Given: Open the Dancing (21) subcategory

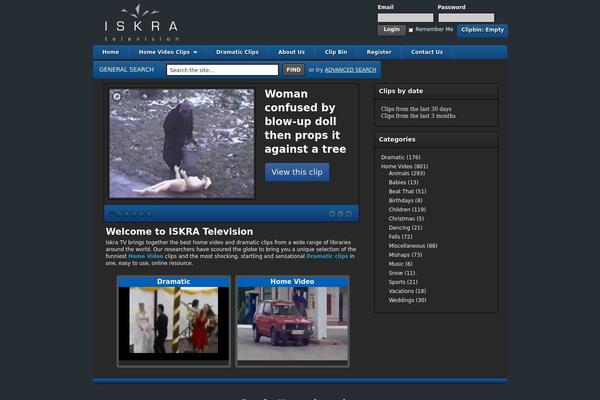Looking at the screenshot, I should click(405, 228).
